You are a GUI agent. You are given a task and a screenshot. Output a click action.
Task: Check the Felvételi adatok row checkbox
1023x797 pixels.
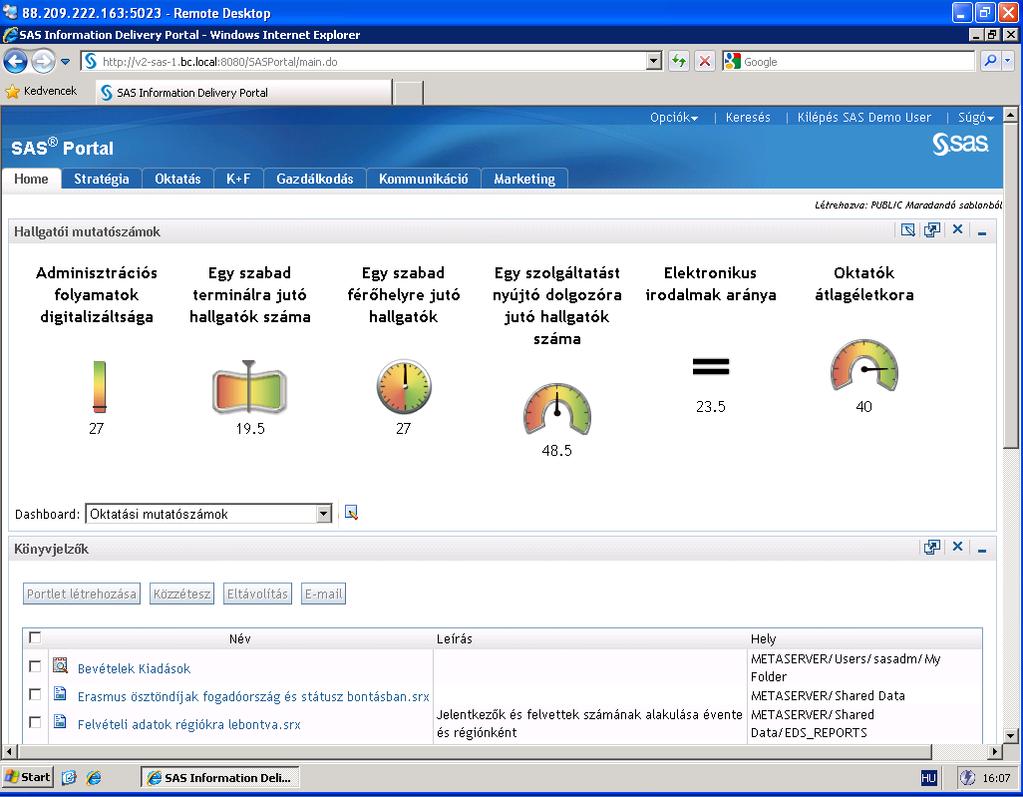point(35,722)
